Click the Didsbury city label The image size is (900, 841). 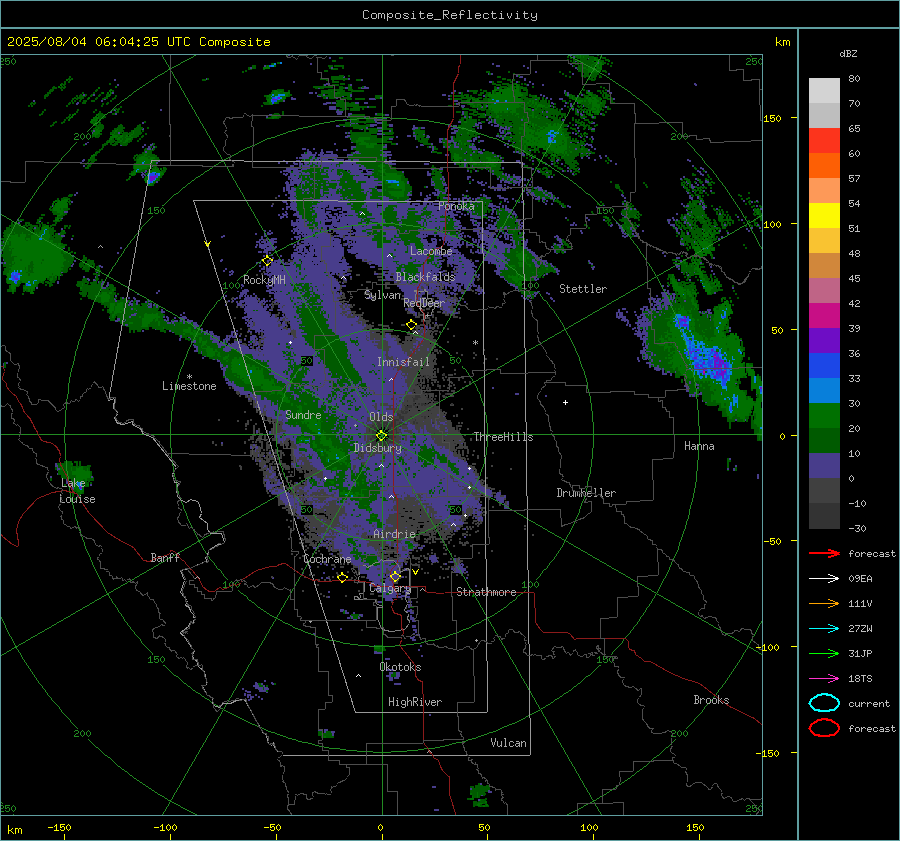pos(378,448)
